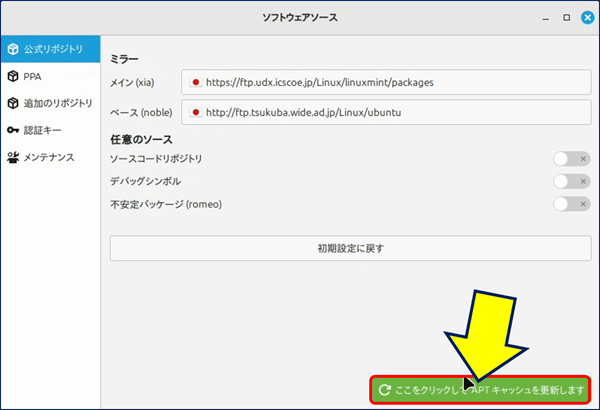The height and width of the screenshot is (410, 600).
Task: Click the ソフトウェアソース window title
Action: 300,18
